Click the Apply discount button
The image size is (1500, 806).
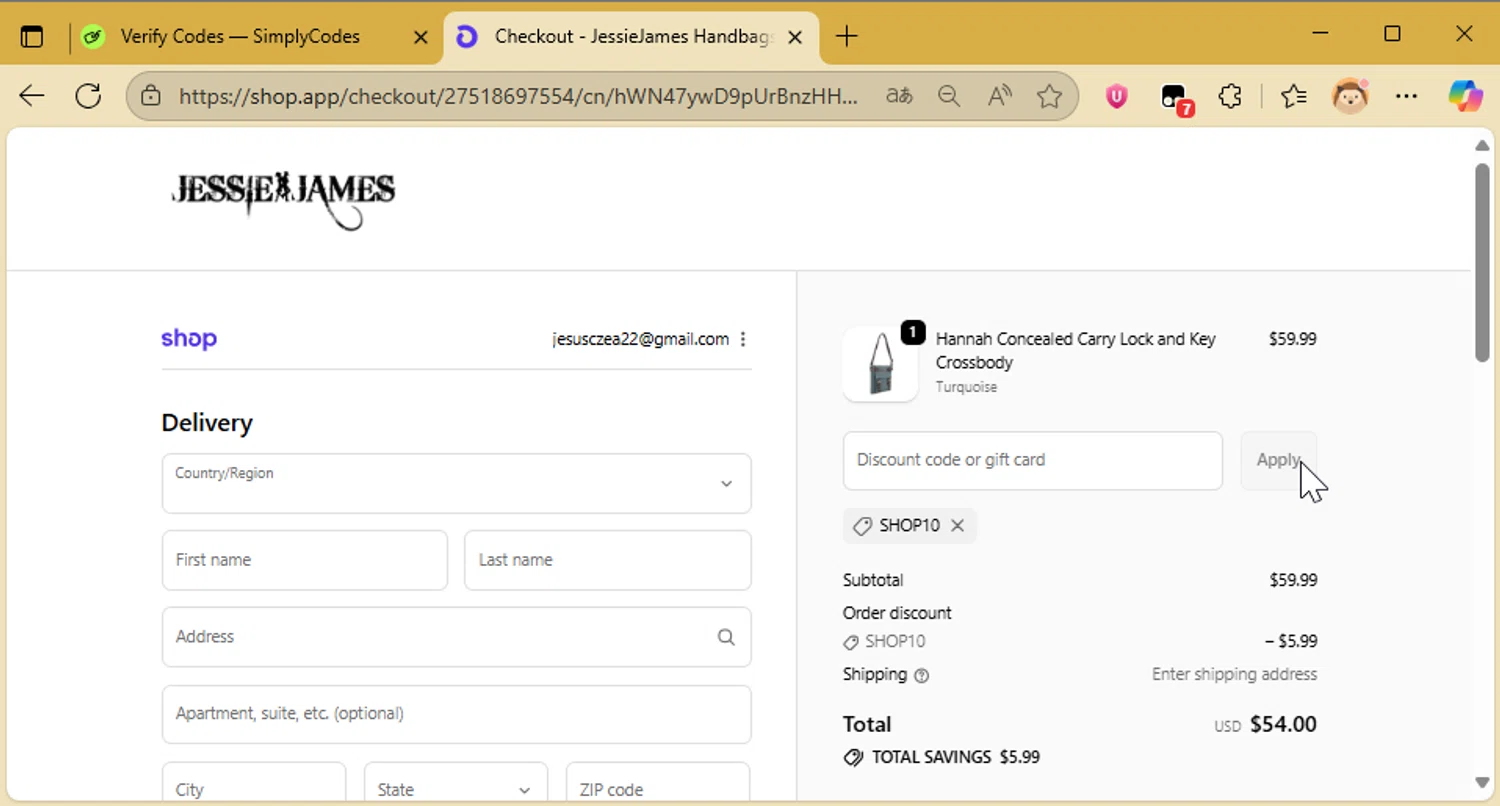coord(1278,461)
